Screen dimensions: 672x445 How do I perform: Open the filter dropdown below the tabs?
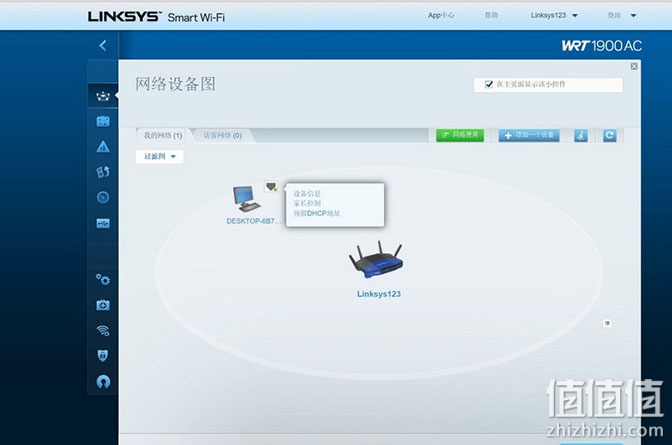(x=159, y=156)
